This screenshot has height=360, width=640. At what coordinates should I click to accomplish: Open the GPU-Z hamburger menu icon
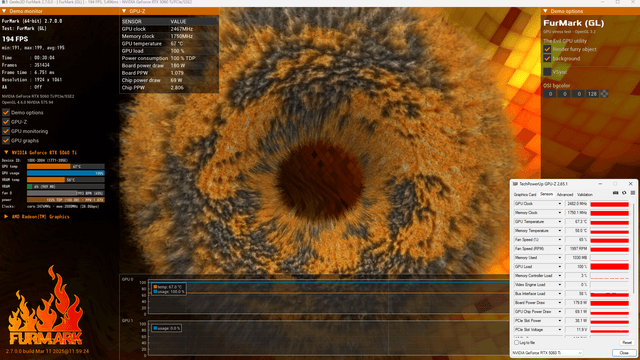pos(633,193)
